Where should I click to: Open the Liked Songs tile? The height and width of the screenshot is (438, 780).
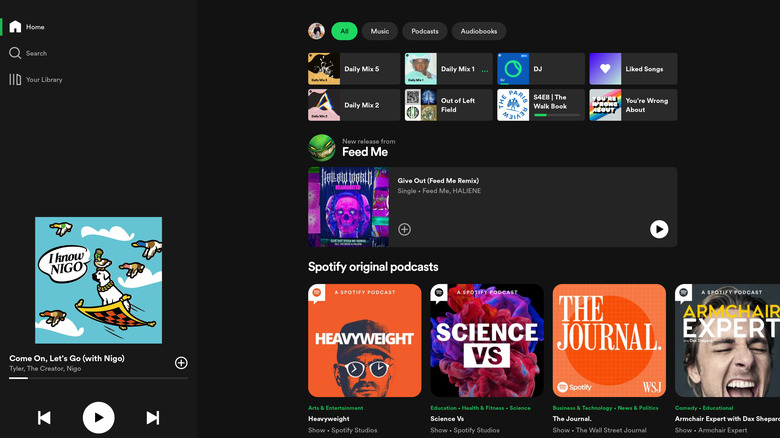coord(633,69)
